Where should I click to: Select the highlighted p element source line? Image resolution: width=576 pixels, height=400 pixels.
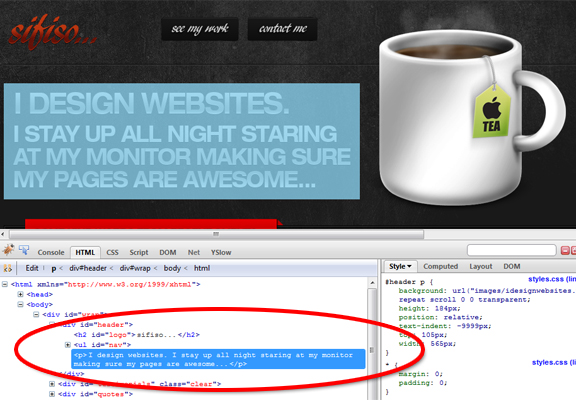[218, 359]
